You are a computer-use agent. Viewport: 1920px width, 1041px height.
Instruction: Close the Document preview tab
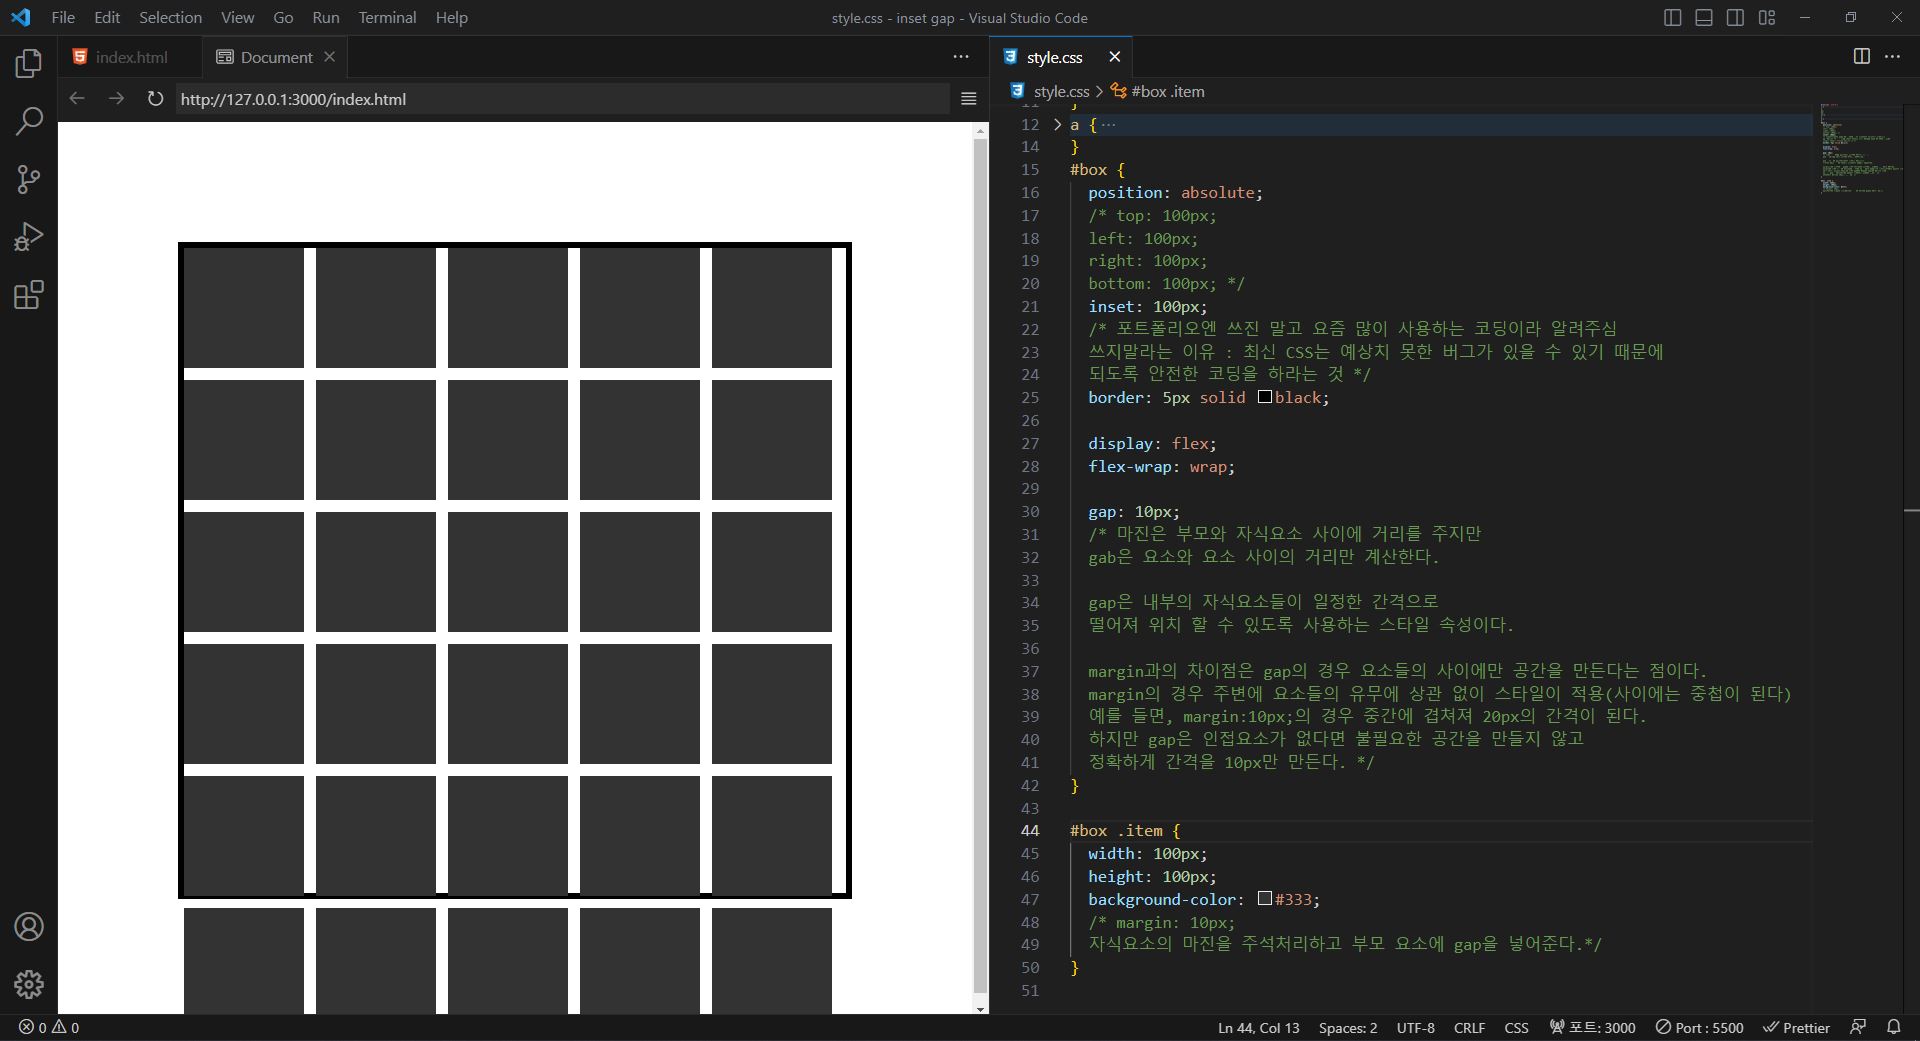(x=329, y=57)
